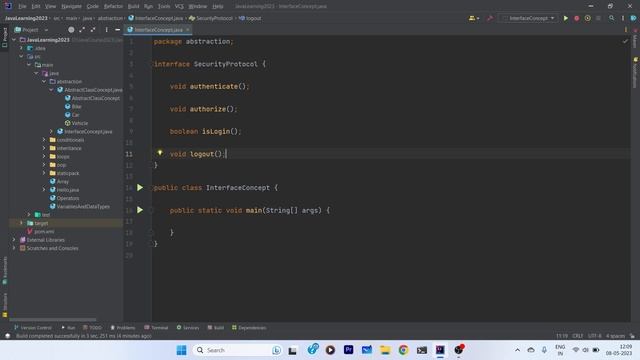
Task: Open the Code menu
Action: pyautogui.click(x=93, y=7)
